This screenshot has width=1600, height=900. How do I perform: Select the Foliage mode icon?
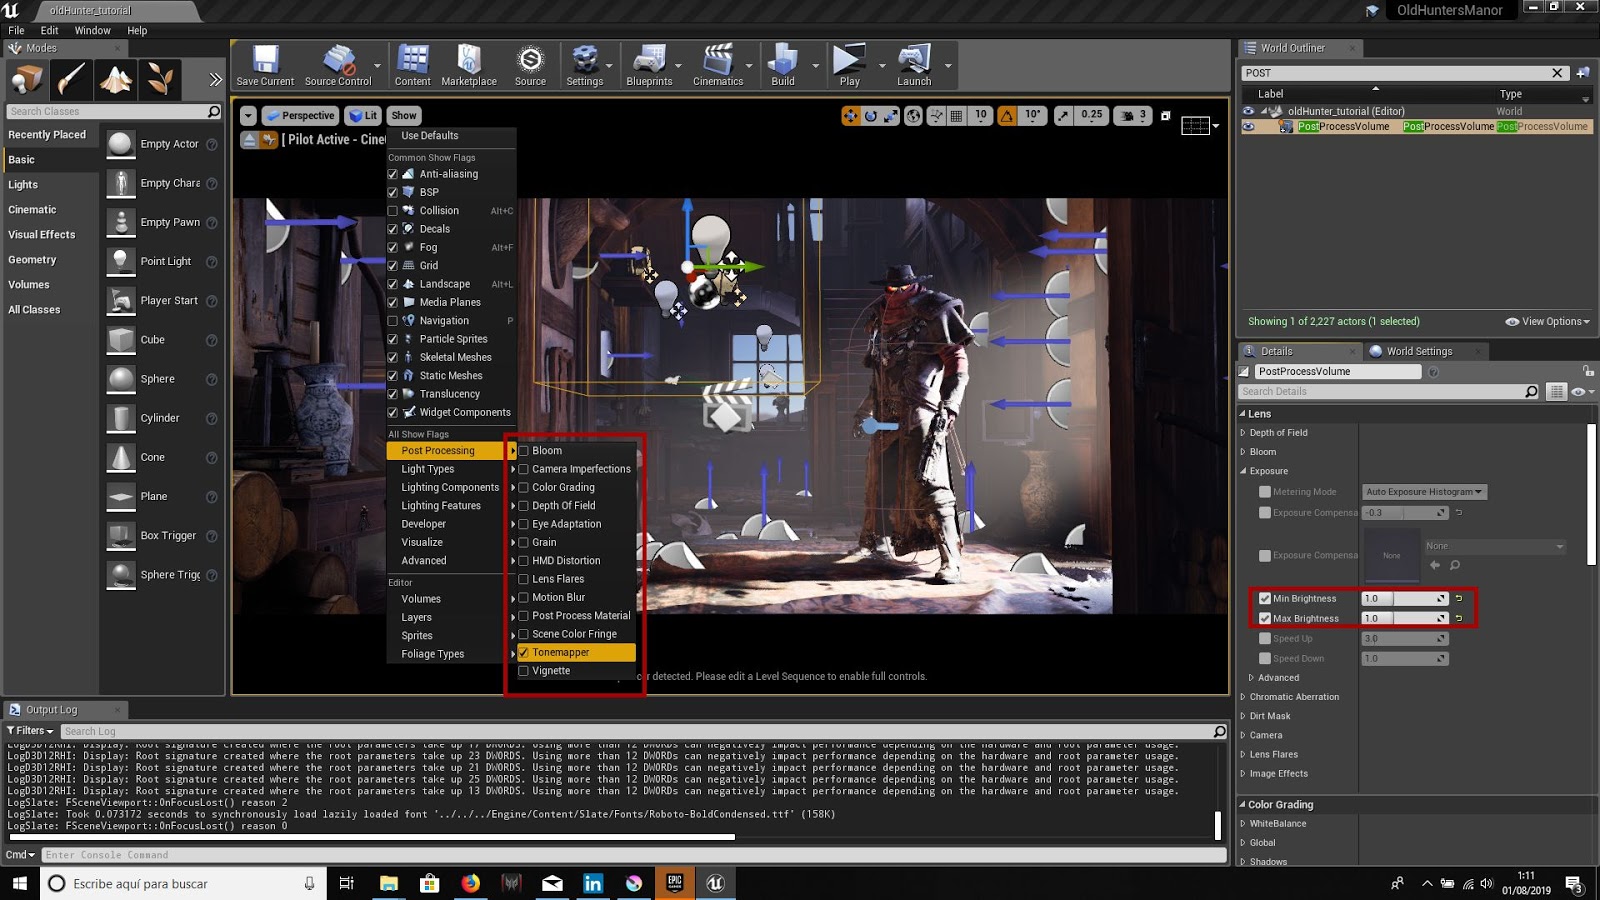coord(159,80)
